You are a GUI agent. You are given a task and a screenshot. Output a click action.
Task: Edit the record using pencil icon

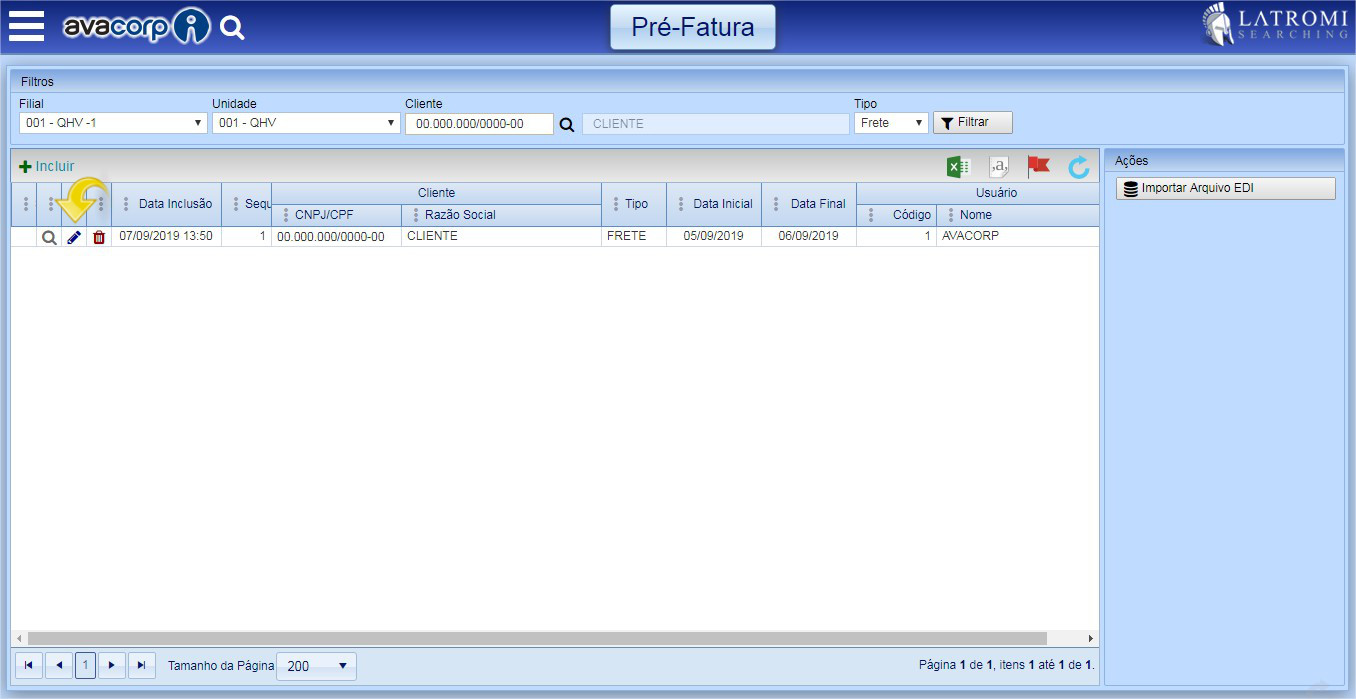[x=74, y=237]
